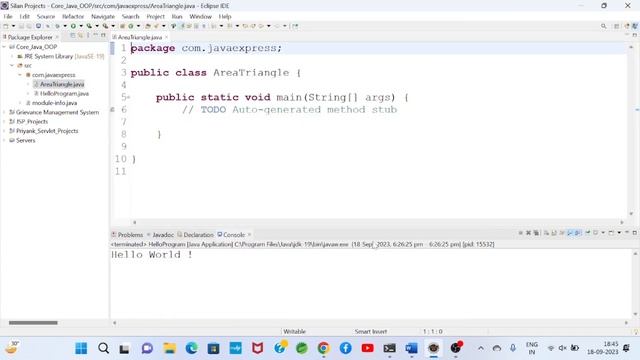Click the green Run toolbar icon

point(73,26)
